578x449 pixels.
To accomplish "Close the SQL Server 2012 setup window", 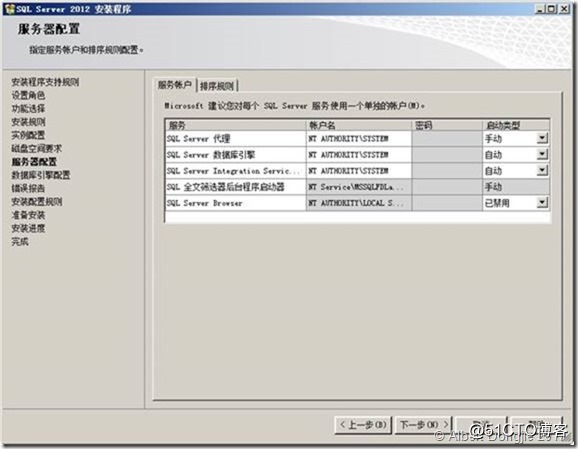I will point(564,9).
